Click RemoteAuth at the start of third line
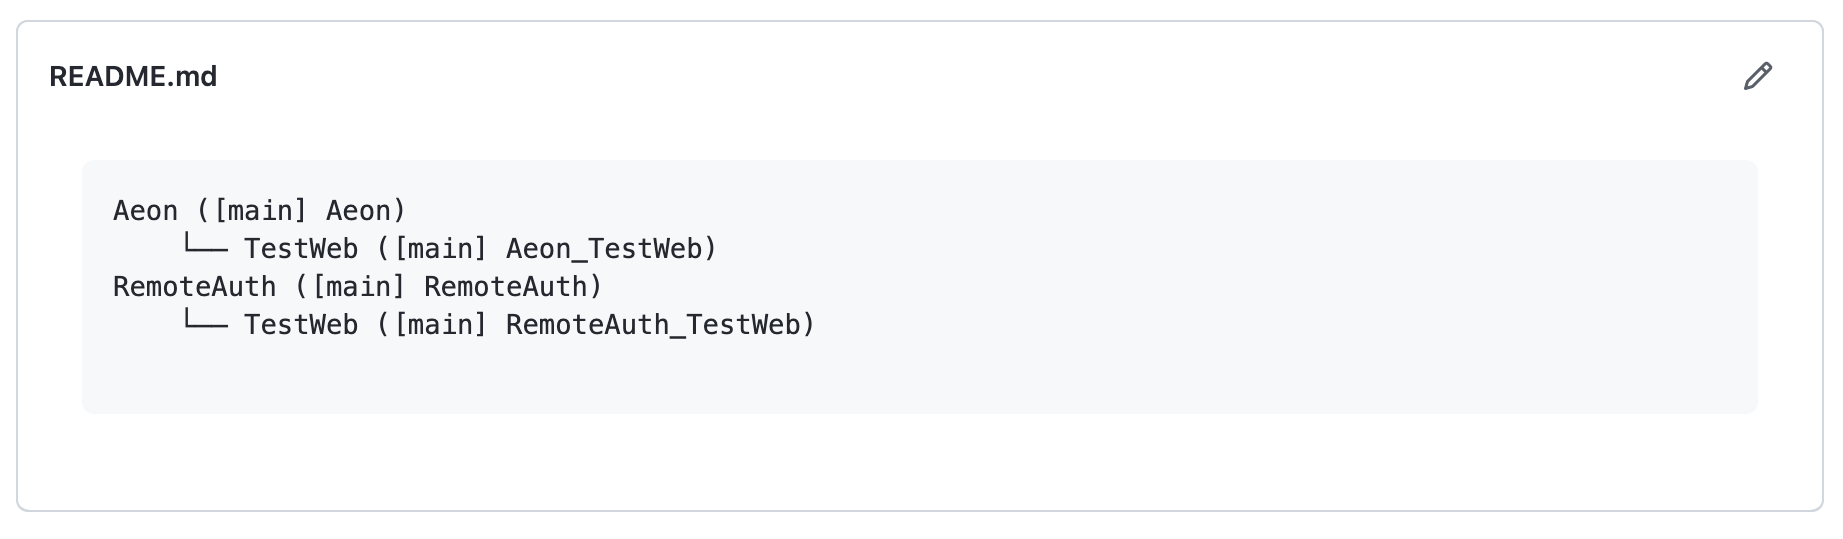Screen dimensions: 1843x539 click(x=194, y=287)
